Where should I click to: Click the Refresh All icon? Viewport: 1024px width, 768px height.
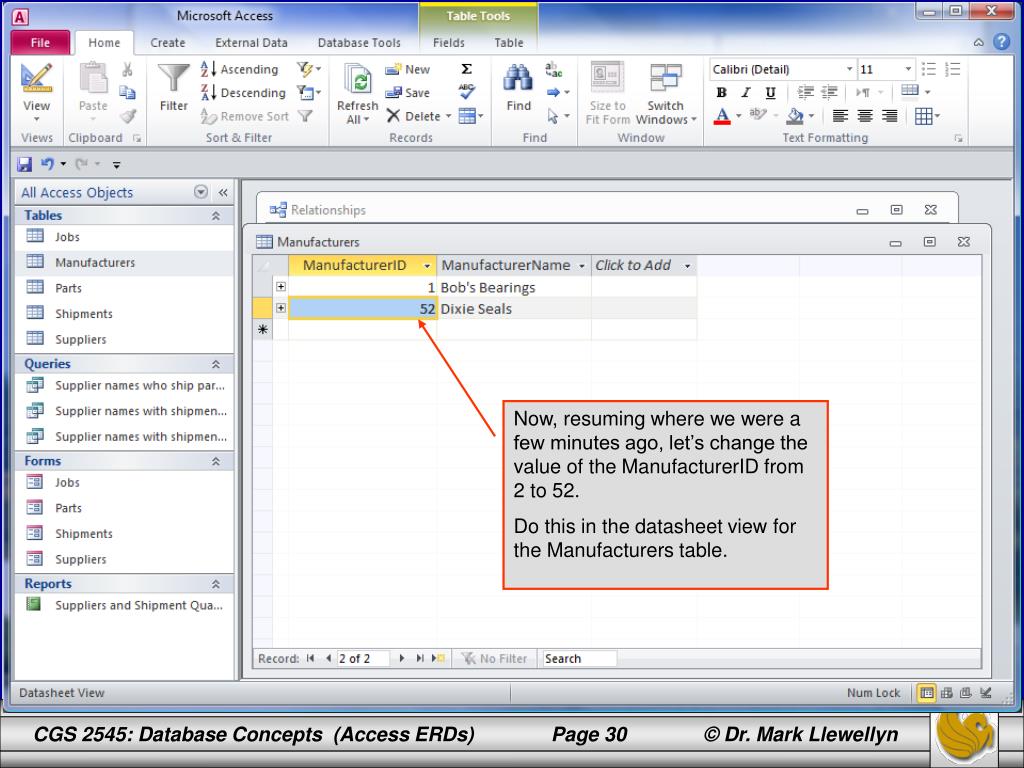point(358,80)
